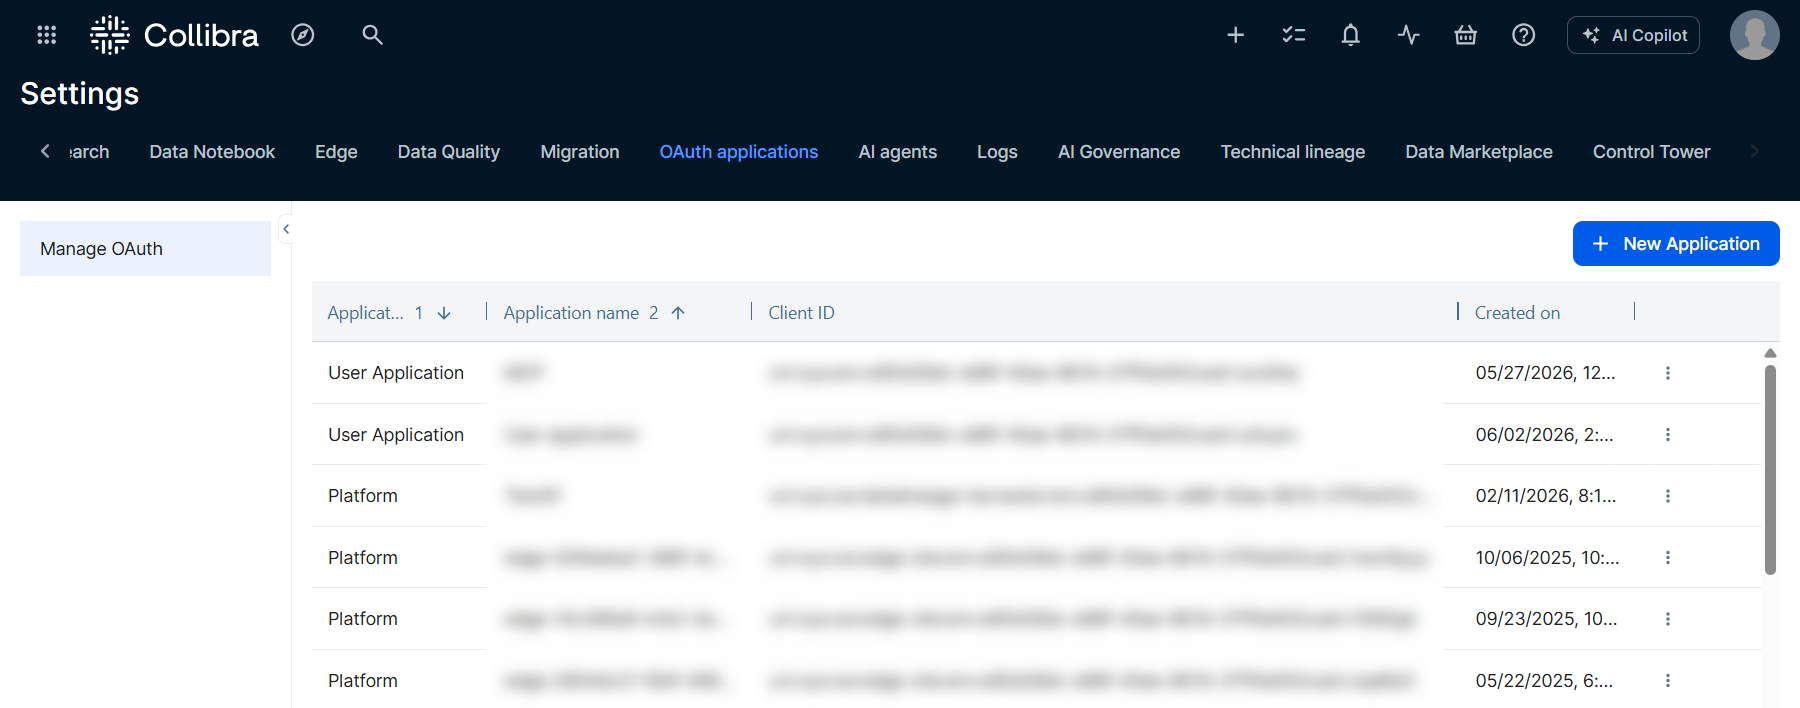The width and height of the screenshot is (1800, 708).
Task: Open the help question mark icon
Action: (x=1523, y=35)
